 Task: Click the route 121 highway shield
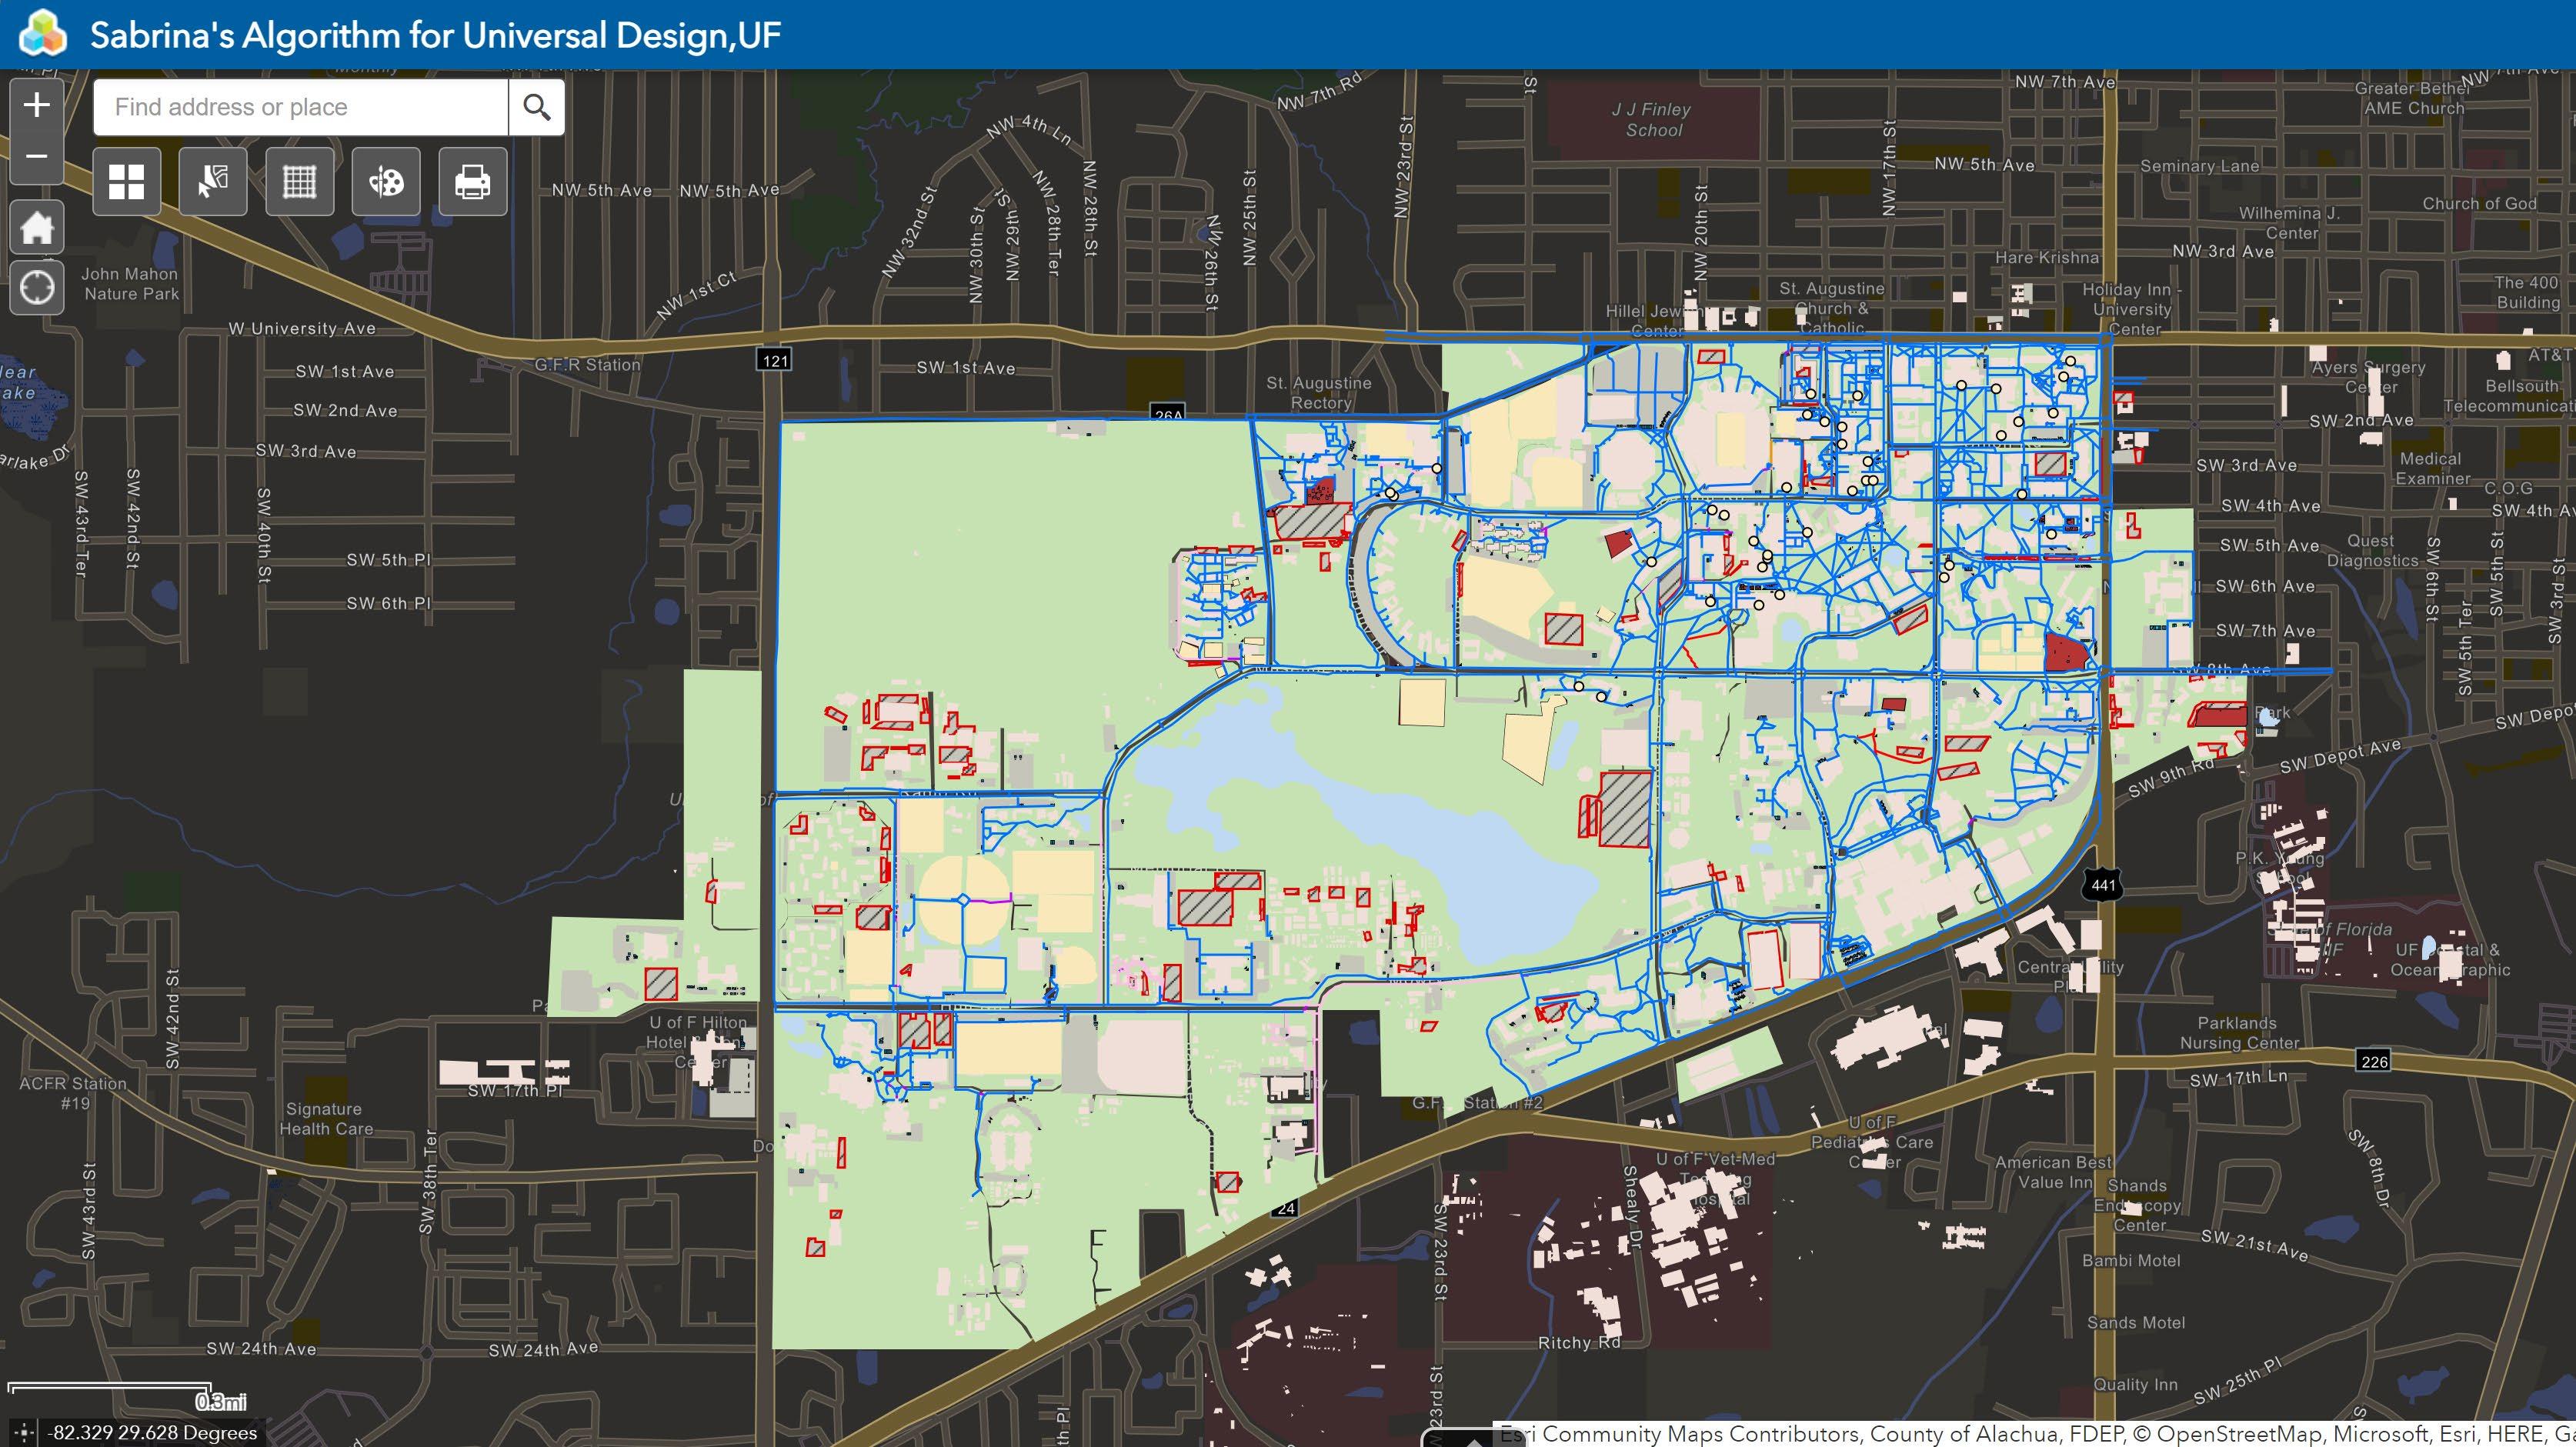pos(774,360)
